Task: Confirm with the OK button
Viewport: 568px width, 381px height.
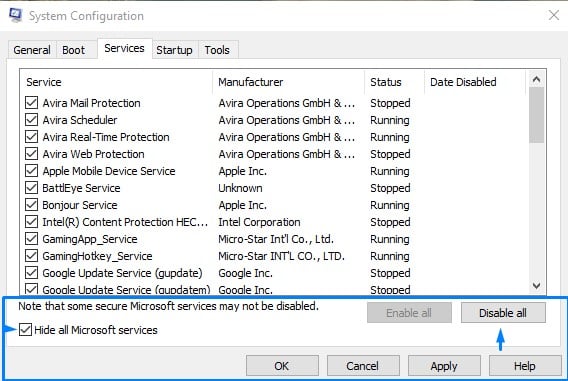Action: [x=282, y=366]
